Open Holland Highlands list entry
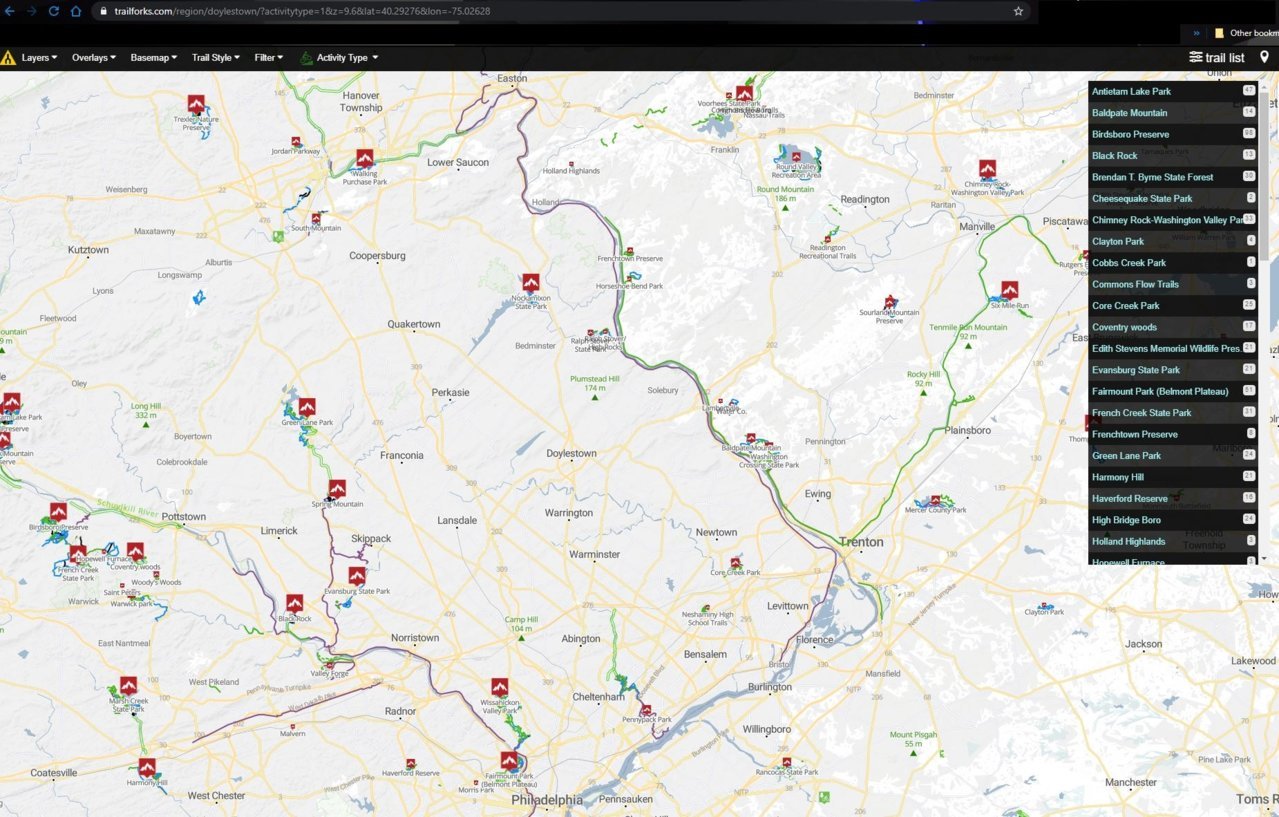This screenshot has height=817, width=1279. coord(1173,541)
